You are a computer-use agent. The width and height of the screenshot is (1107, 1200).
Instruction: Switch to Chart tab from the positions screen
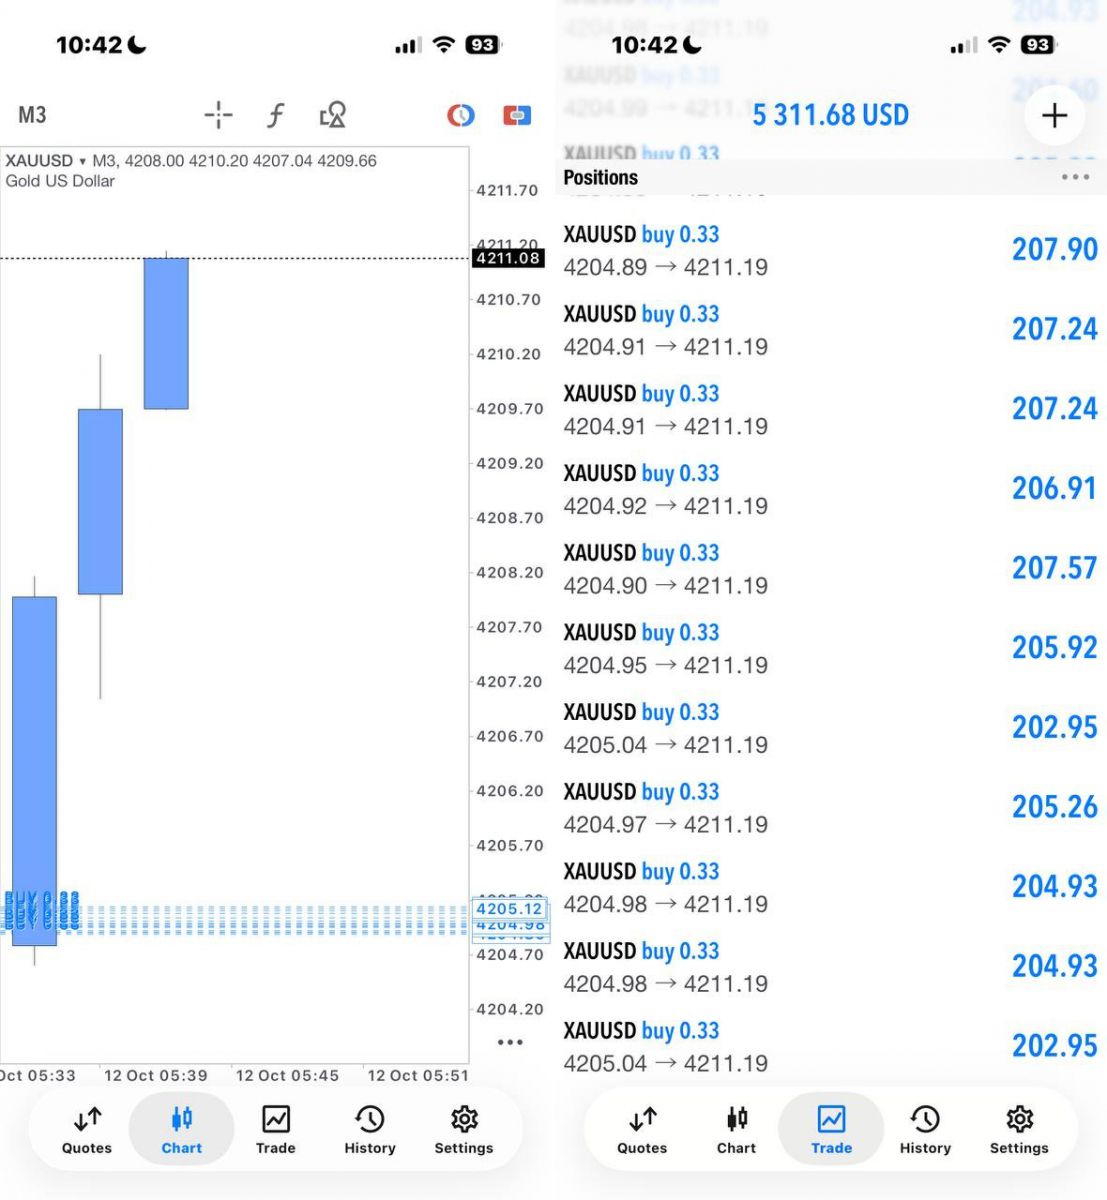[736, 1131]
